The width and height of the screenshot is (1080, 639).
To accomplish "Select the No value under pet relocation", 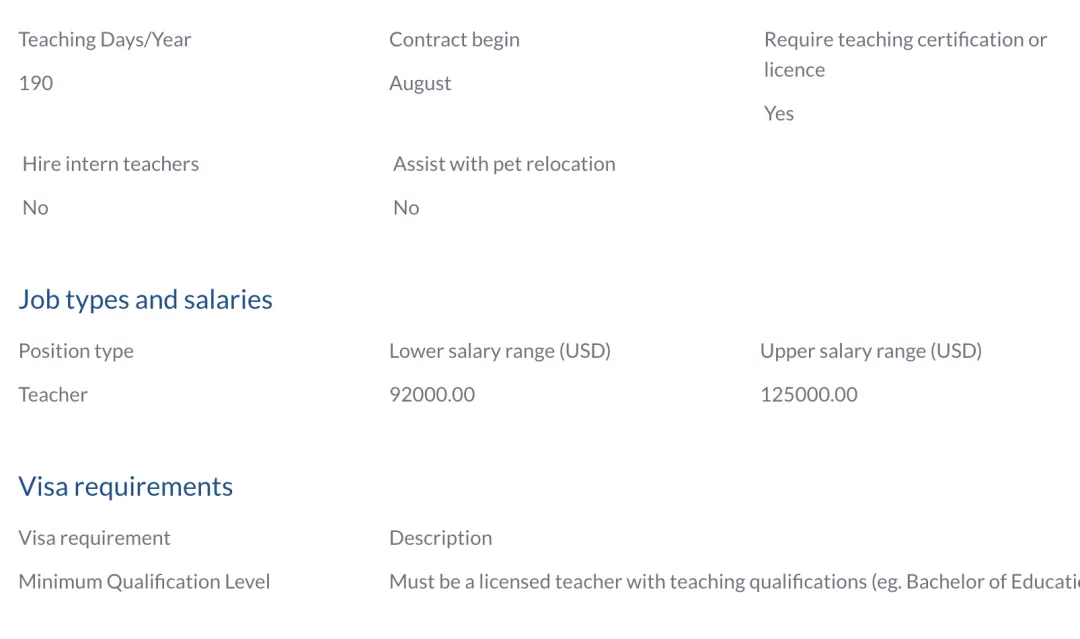I will coord(406,208).
